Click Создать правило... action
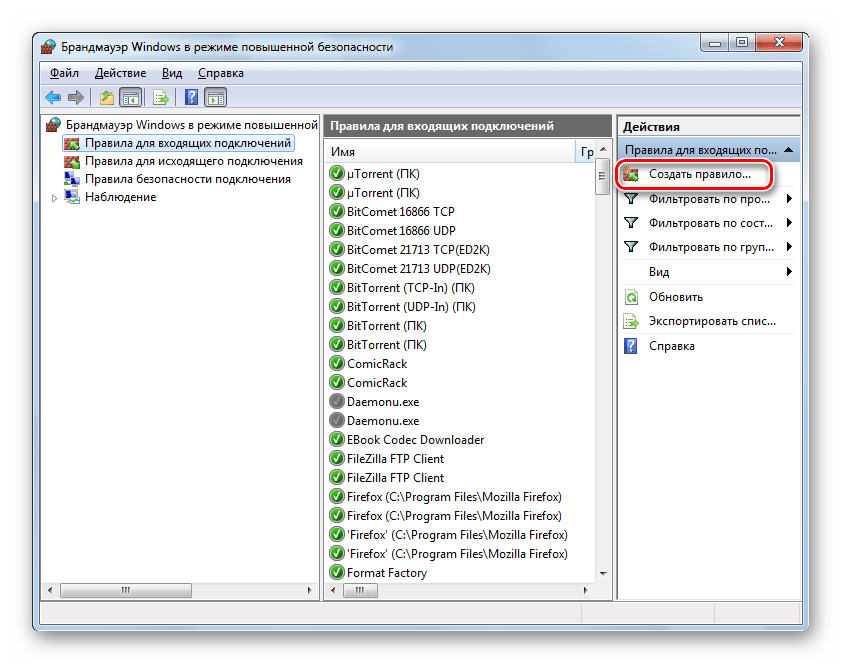Image resolution: width=842 pixels, height=664 pixels. point(700,174)
